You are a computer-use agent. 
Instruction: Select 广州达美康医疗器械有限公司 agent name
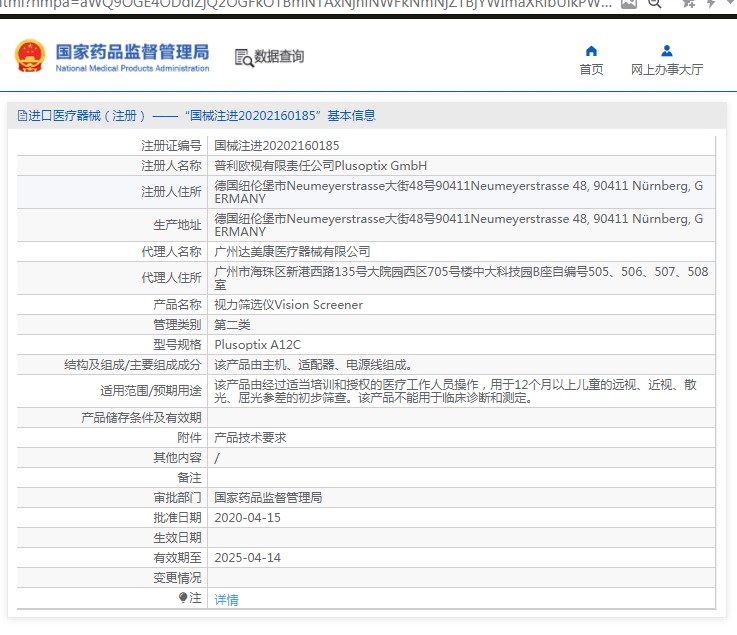[x=292, y=251]
